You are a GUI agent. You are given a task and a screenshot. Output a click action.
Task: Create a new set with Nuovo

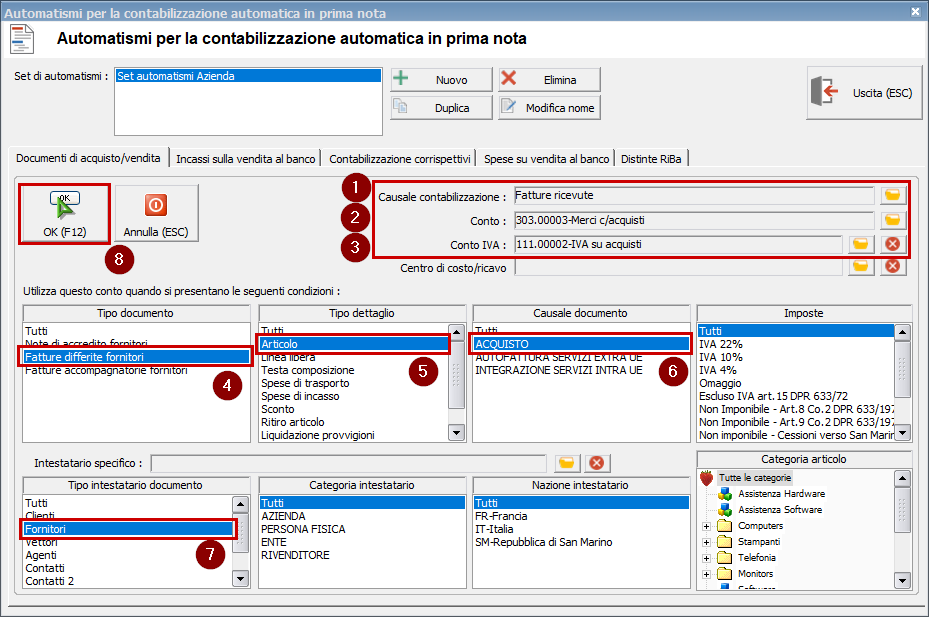441,79
